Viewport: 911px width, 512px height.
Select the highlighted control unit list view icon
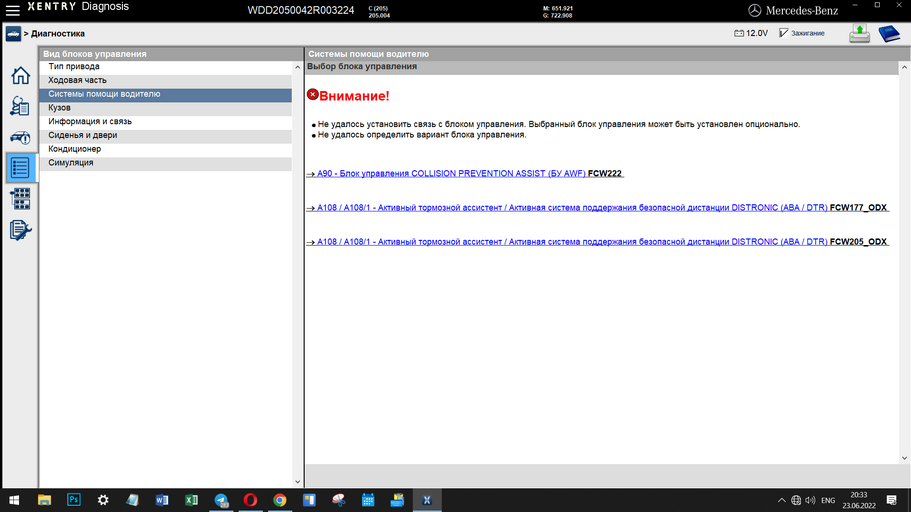coord(20,168)
